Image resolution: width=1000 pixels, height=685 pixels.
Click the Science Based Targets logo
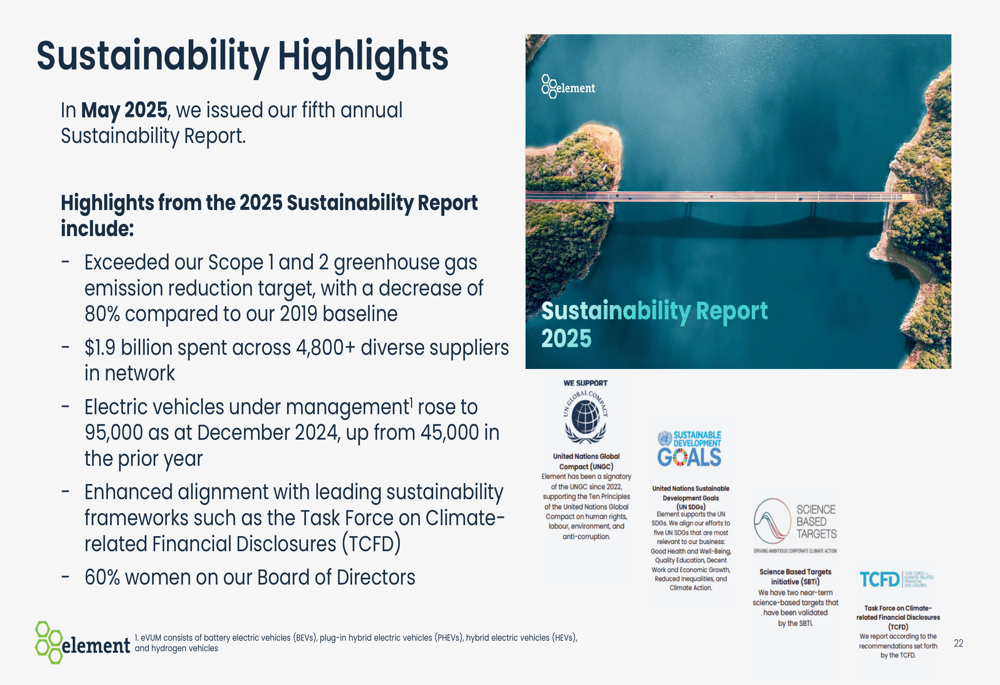[x=795, y=525]
